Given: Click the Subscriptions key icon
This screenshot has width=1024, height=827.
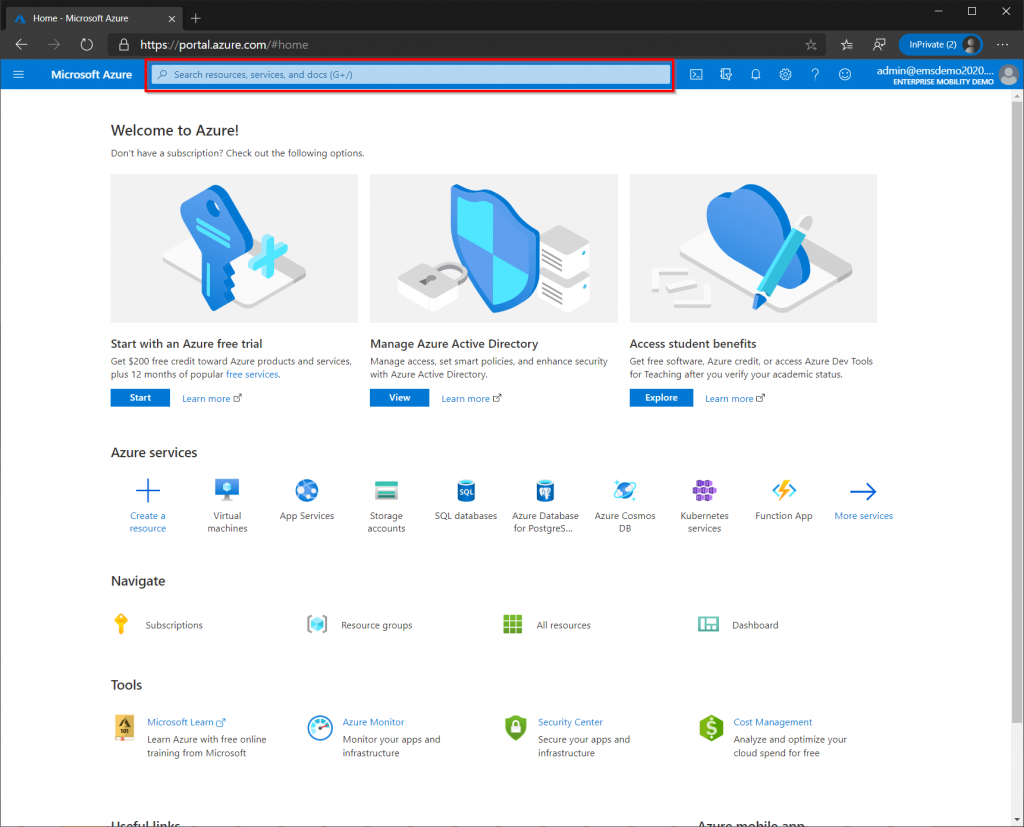Looking at the screenshot, I should (x=121, y=624).
